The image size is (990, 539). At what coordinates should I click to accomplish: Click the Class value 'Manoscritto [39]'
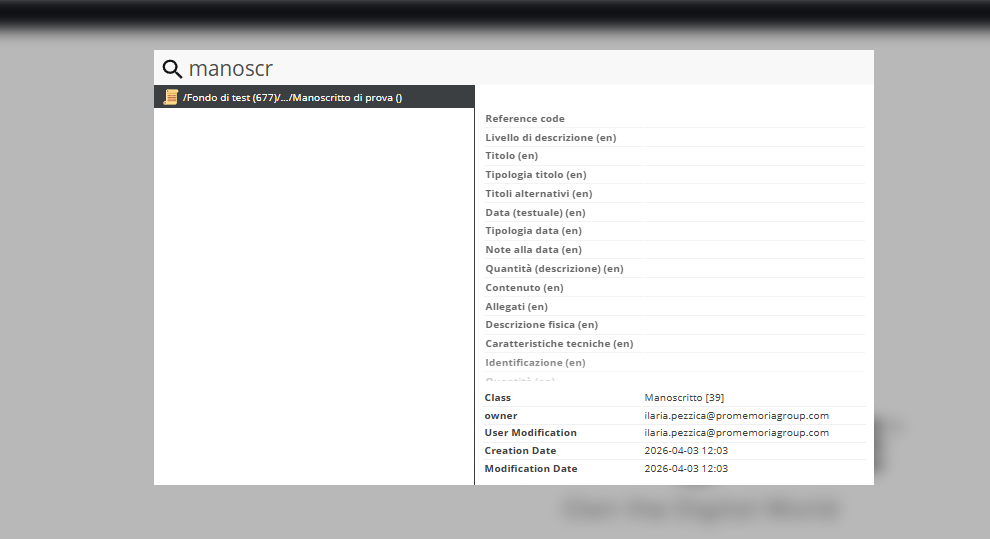tap(677, 398)
